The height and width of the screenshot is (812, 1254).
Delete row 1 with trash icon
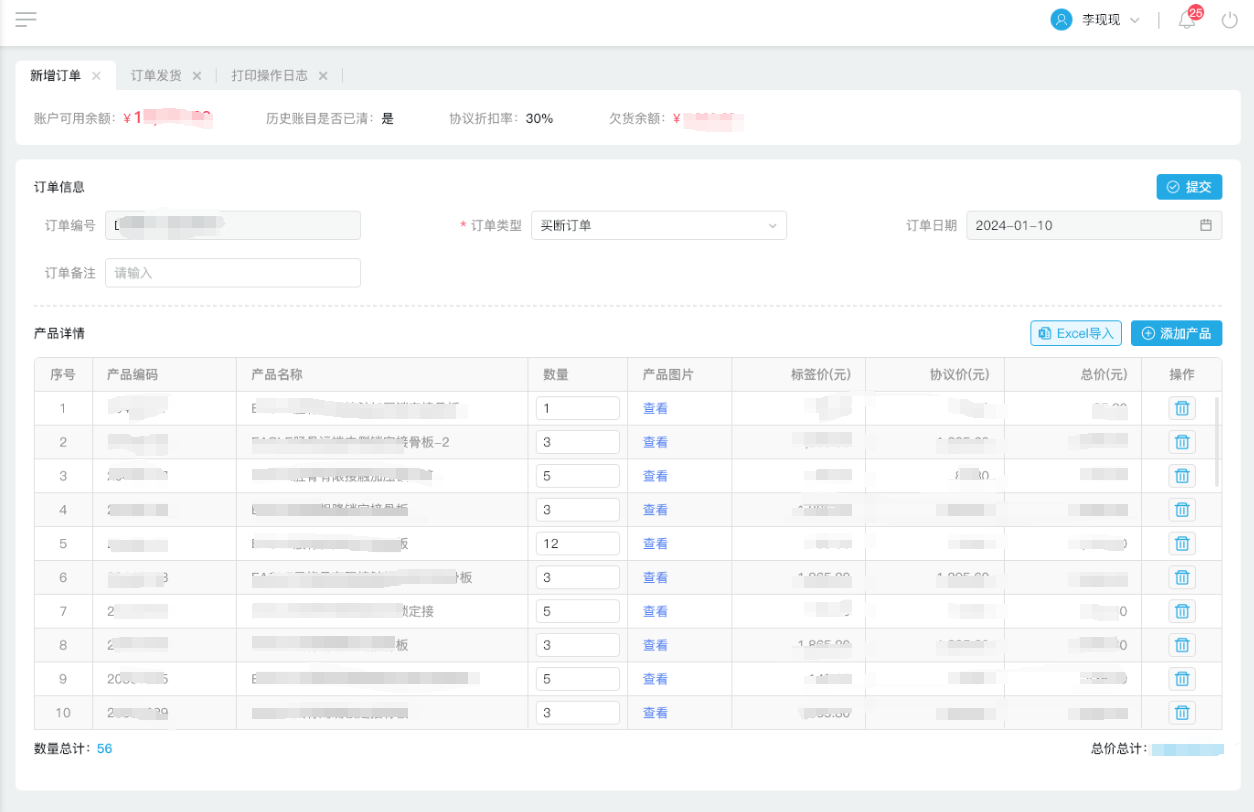point(1182,408)
